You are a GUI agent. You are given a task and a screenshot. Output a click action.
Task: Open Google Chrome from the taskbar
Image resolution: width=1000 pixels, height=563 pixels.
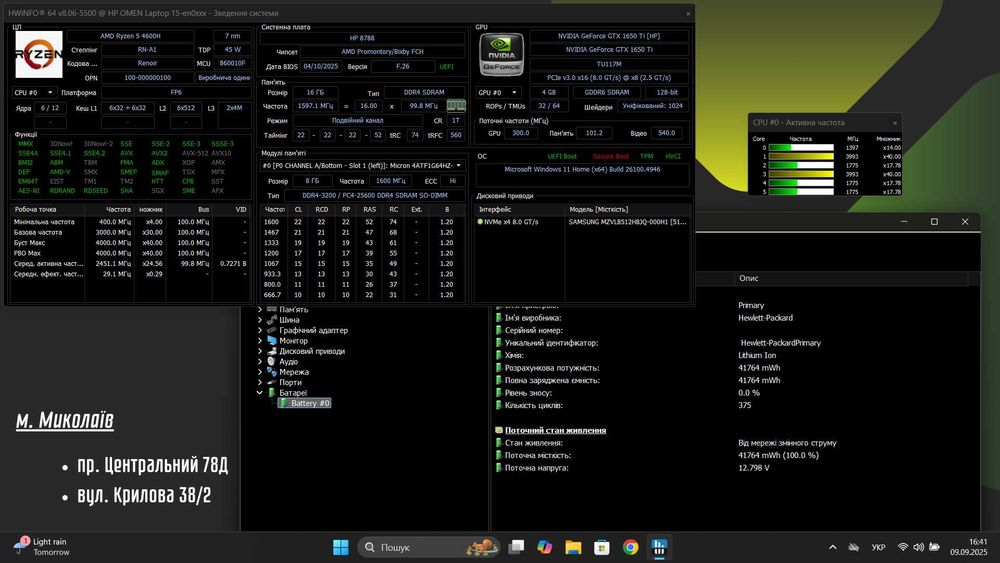[631, 547]
